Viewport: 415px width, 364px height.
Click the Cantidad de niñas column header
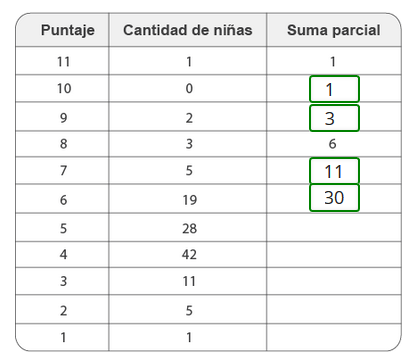[x=188, y=30]
